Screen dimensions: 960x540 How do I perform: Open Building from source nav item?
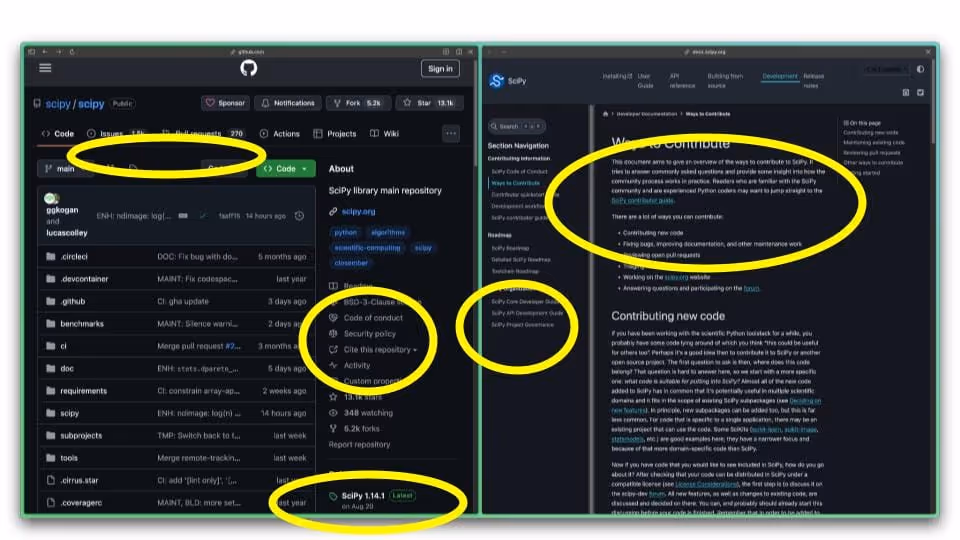pos(725,81)
